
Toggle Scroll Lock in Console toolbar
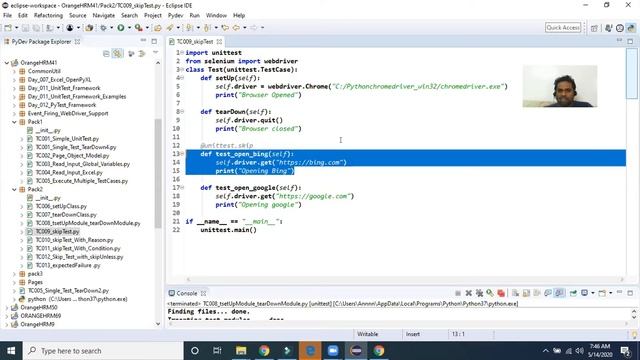point(526,293)
